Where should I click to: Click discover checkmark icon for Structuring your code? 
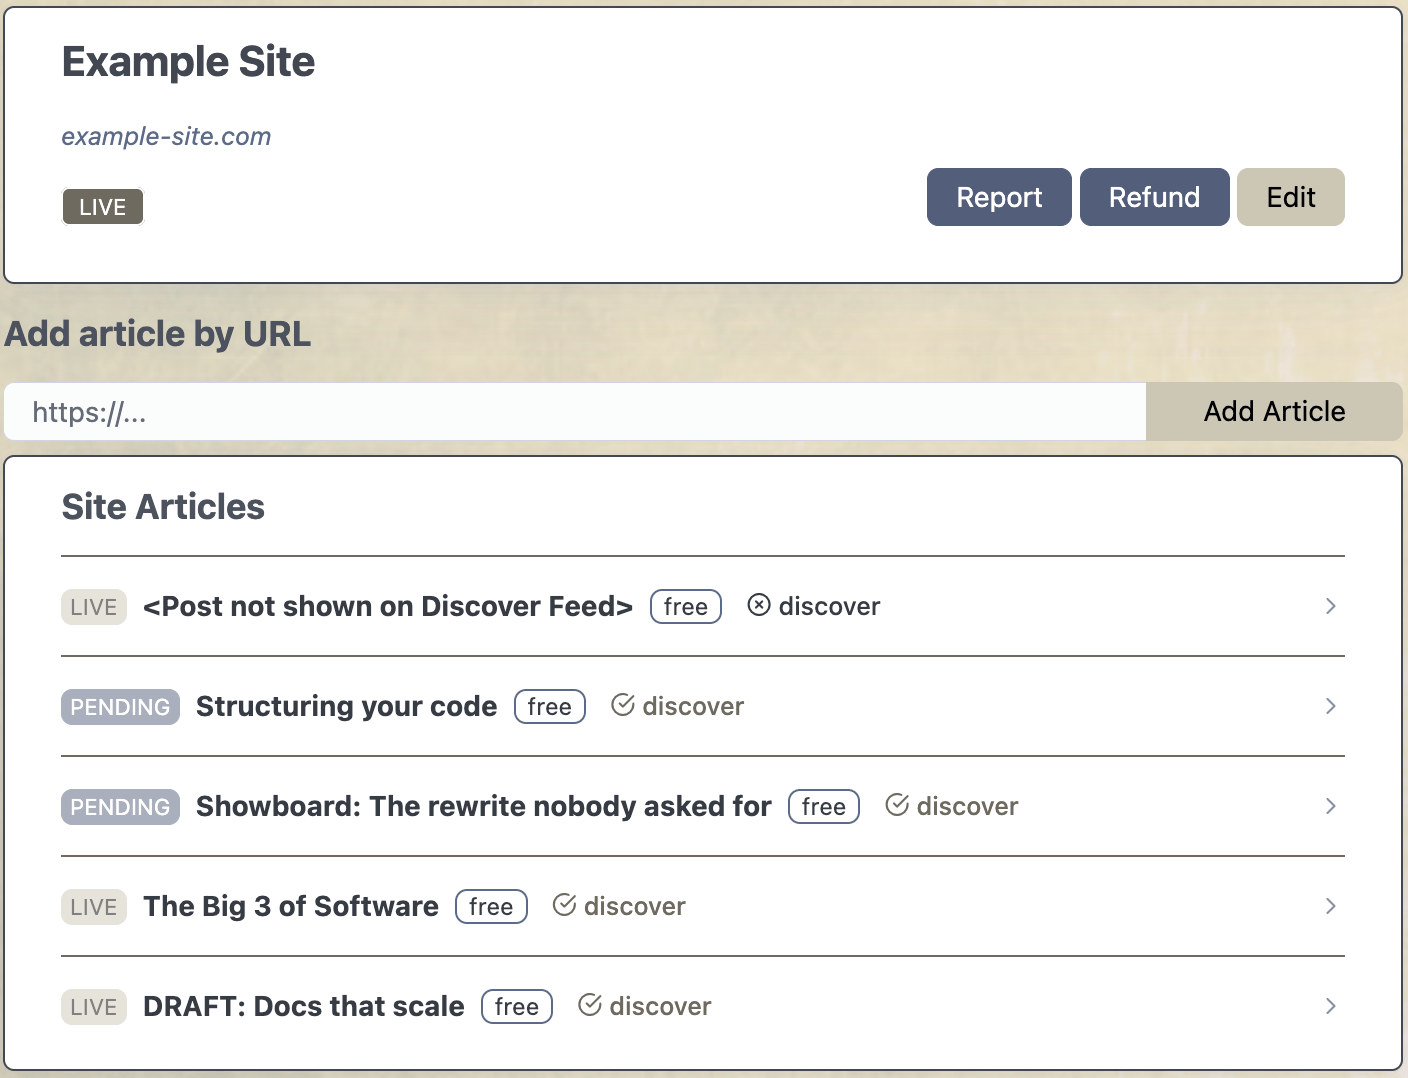click(x=623, y=705)
